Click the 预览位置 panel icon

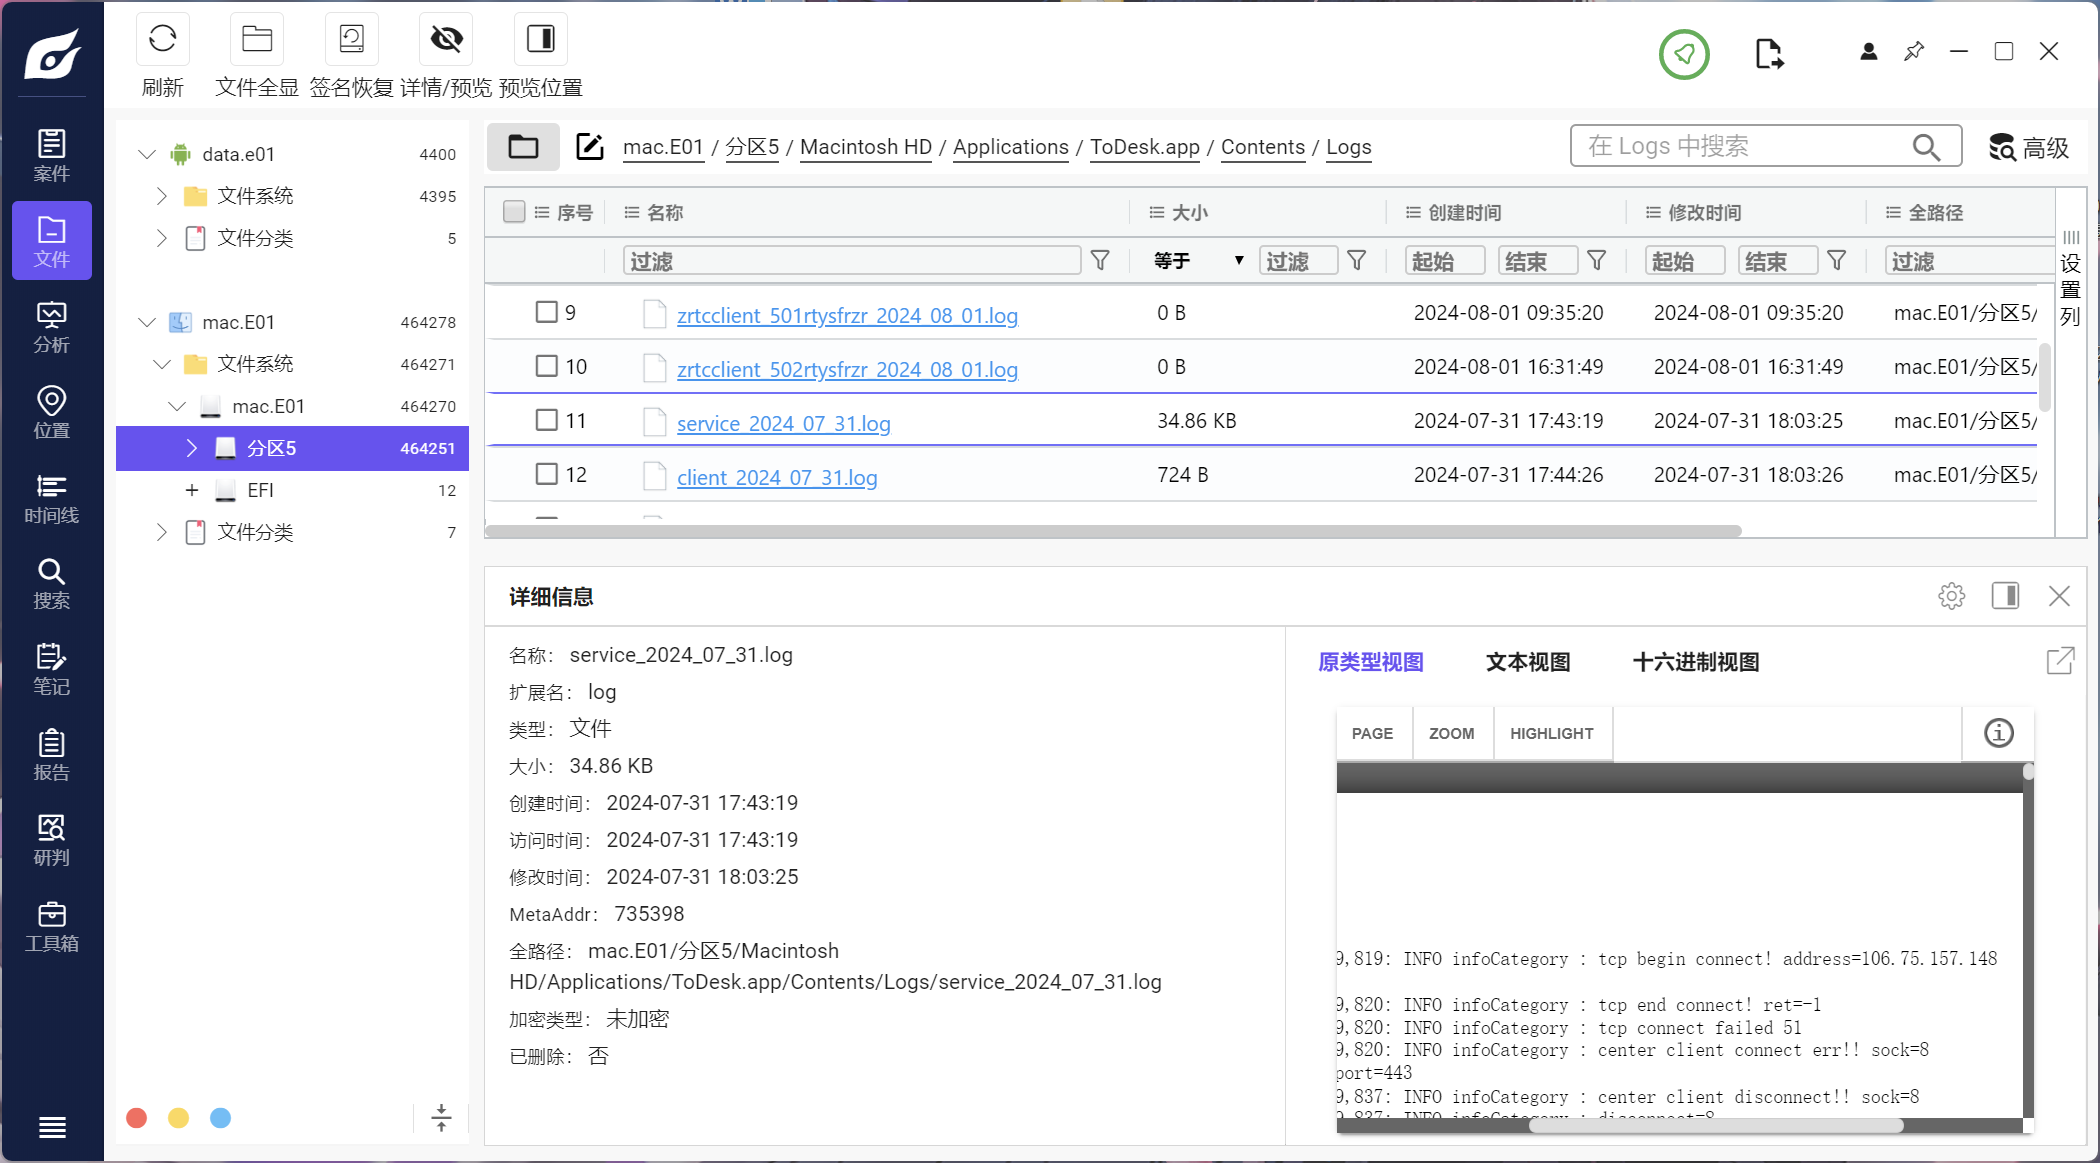click(x=541, y=39)
